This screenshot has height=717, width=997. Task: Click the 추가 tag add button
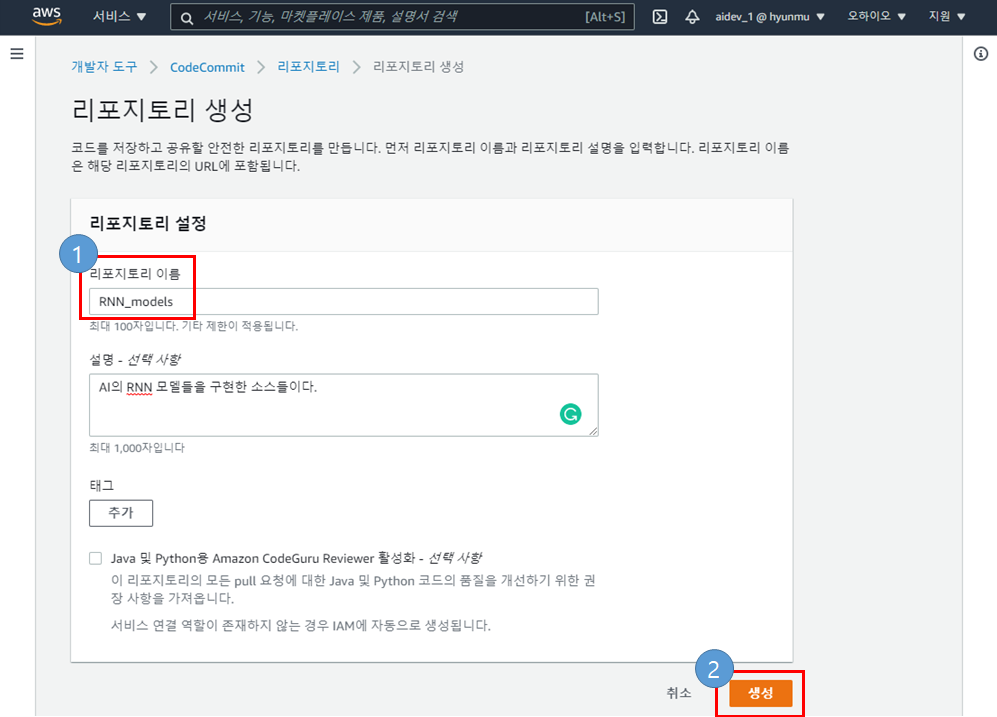[x=121, y=513]
